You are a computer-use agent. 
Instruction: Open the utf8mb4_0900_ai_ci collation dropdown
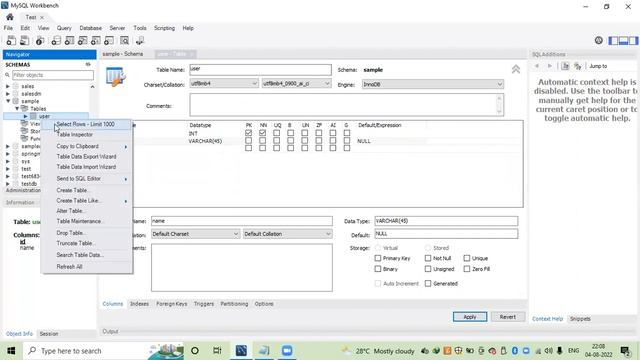click(296, 83)
